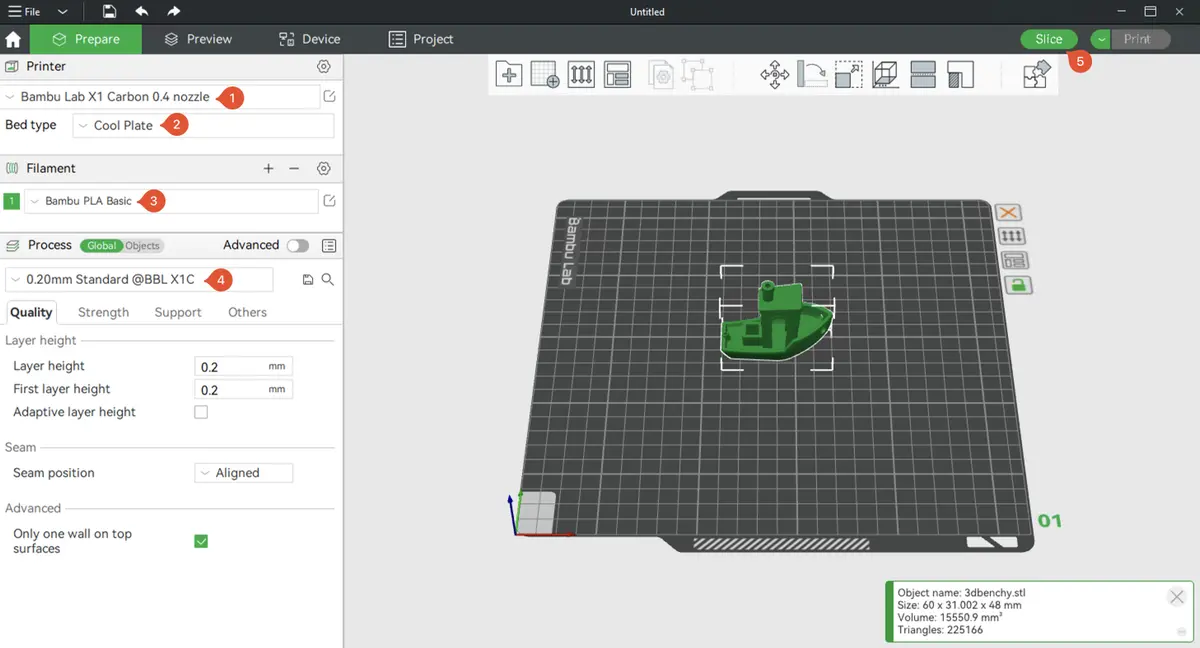Image resolution: width=1200 pixels, height=648 pixels.
Task: Select the Auto orient icon
Action: [581, 75]
